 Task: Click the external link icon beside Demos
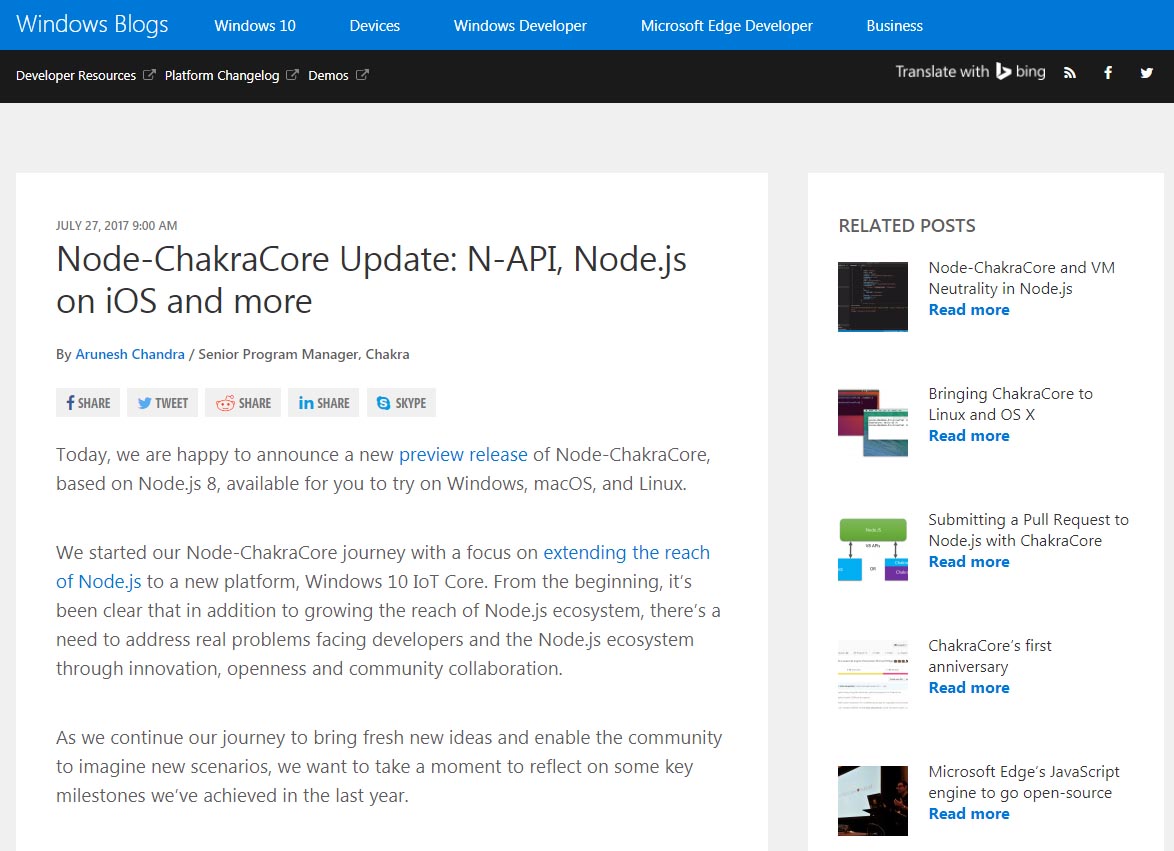362,74
